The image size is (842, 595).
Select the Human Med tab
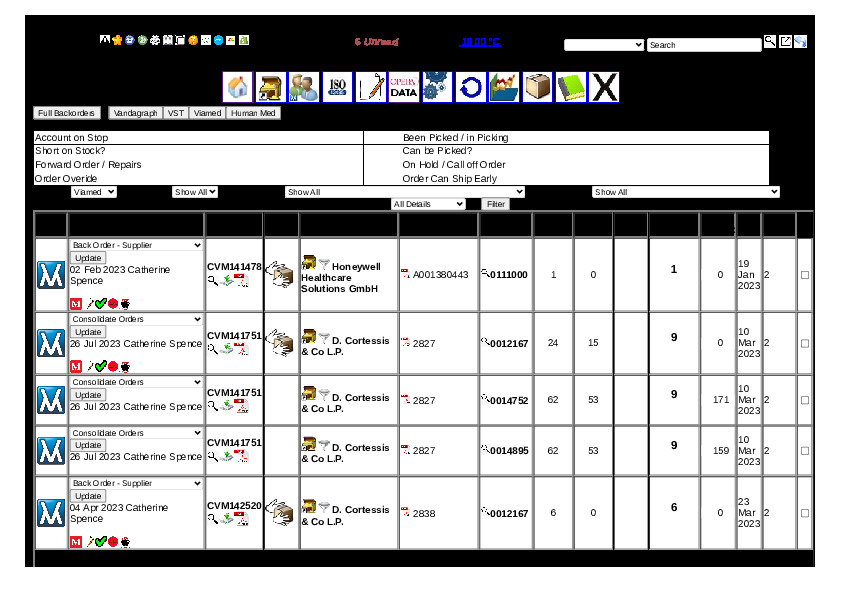pos(254,113)
